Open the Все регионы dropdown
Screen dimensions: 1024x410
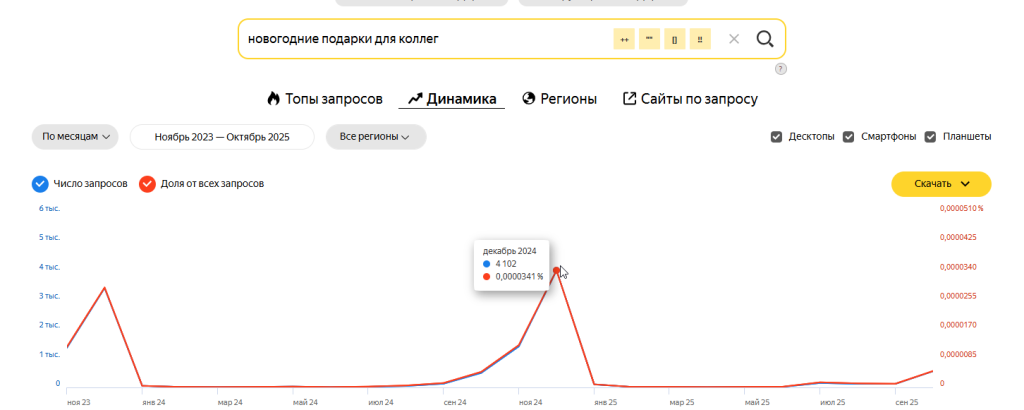[x=375, y=137]
